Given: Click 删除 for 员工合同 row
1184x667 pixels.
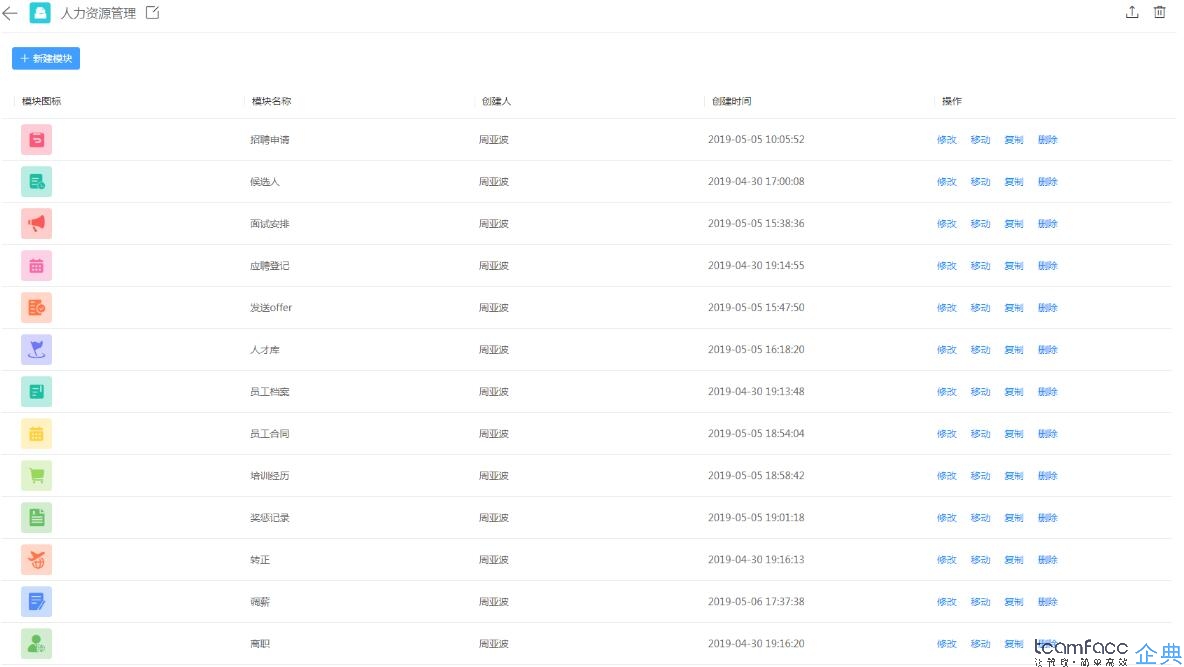Looking at the screenshot, I should (1048, 434).
